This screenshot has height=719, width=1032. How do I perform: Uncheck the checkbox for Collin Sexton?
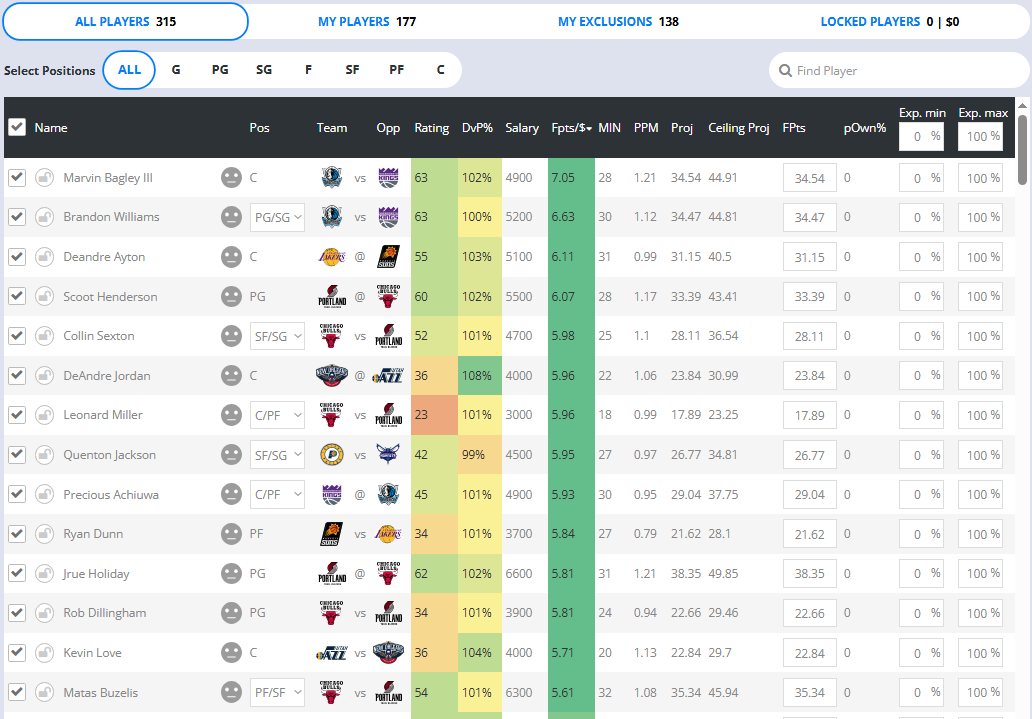click(17, 336)
